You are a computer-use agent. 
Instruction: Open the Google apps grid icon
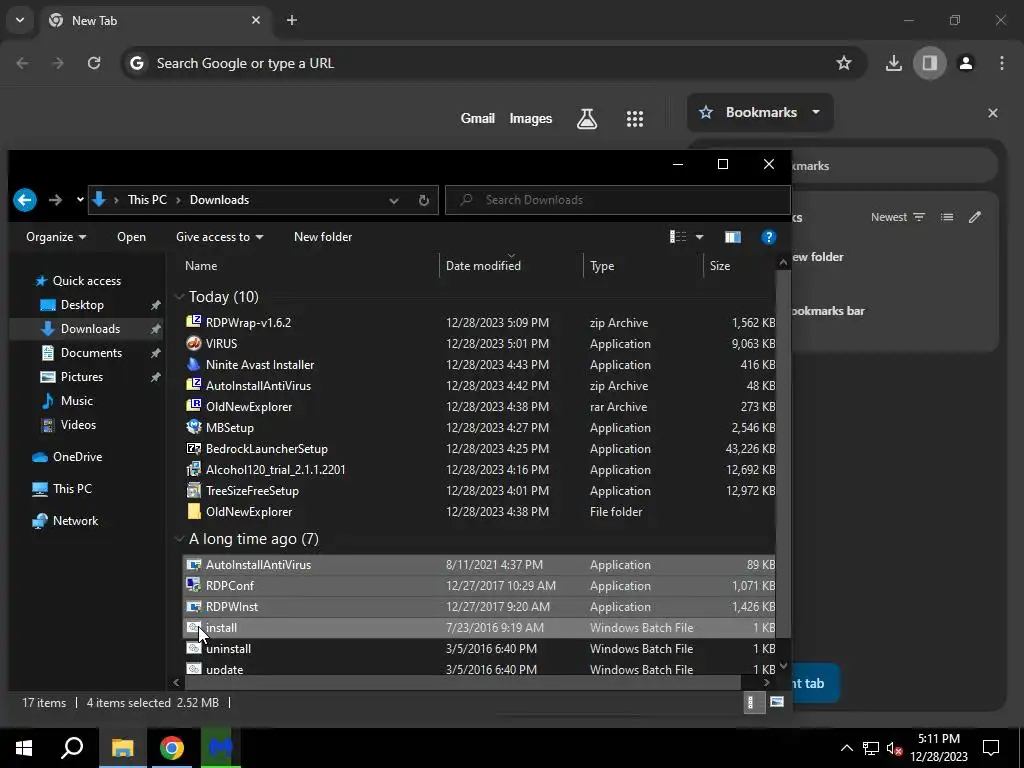(x=635, y=119)
